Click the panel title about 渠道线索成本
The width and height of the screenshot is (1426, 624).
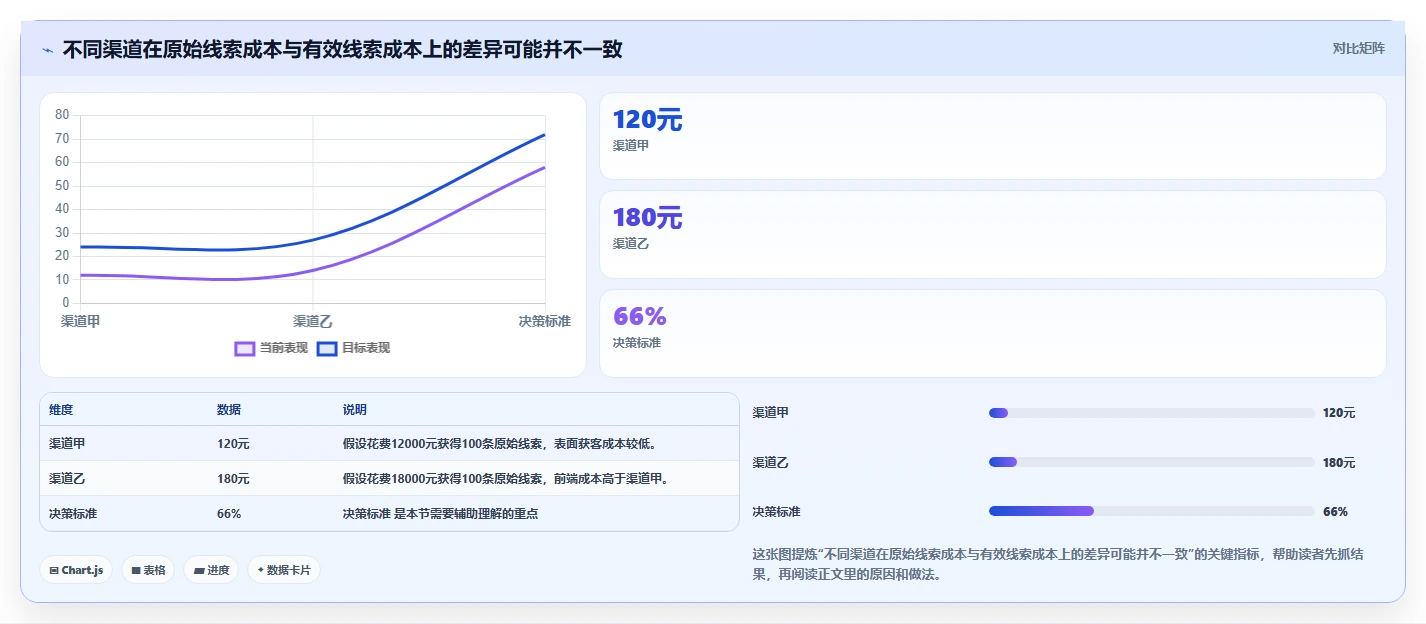click(x=342, y=49)
